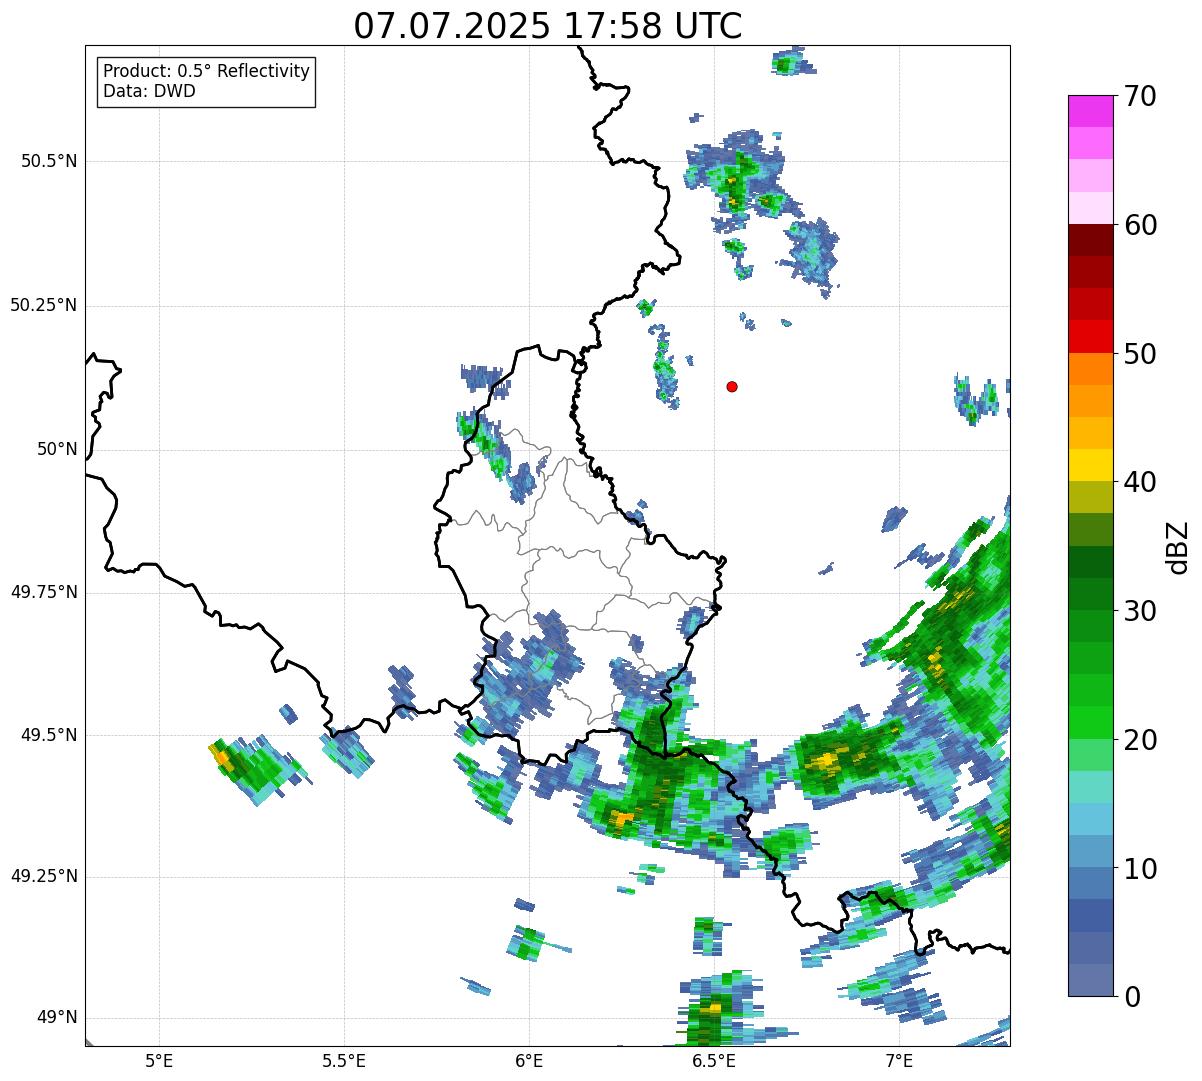Click the colorbar tick label 30

click(1141, 611)
